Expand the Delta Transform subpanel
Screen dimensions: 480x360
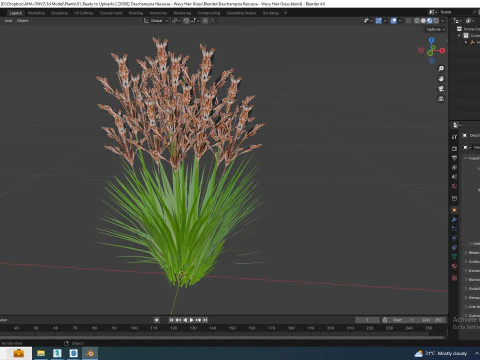point(470,244)
